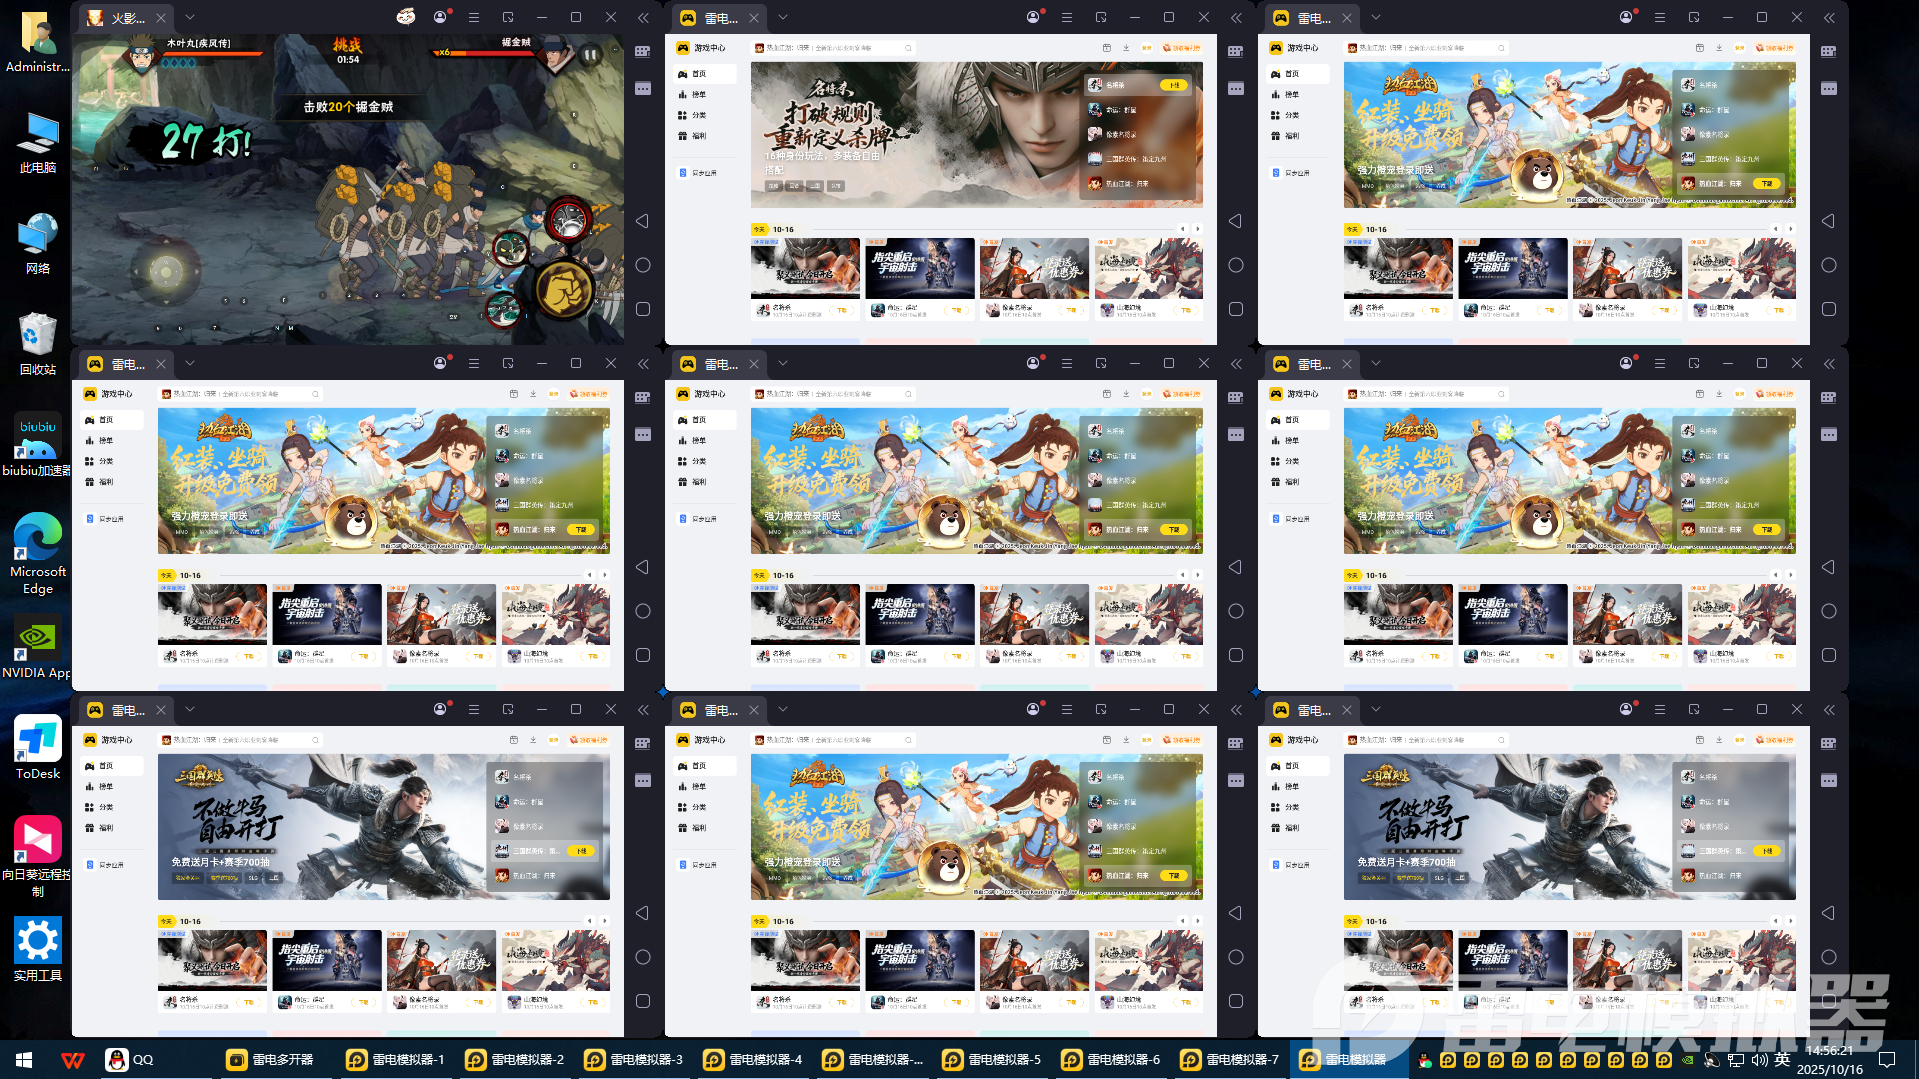The image size is (1919, 1079).
Task: Click next arrow of the 10-16 row in center emulator
Action: click(x=1197, y=575)
